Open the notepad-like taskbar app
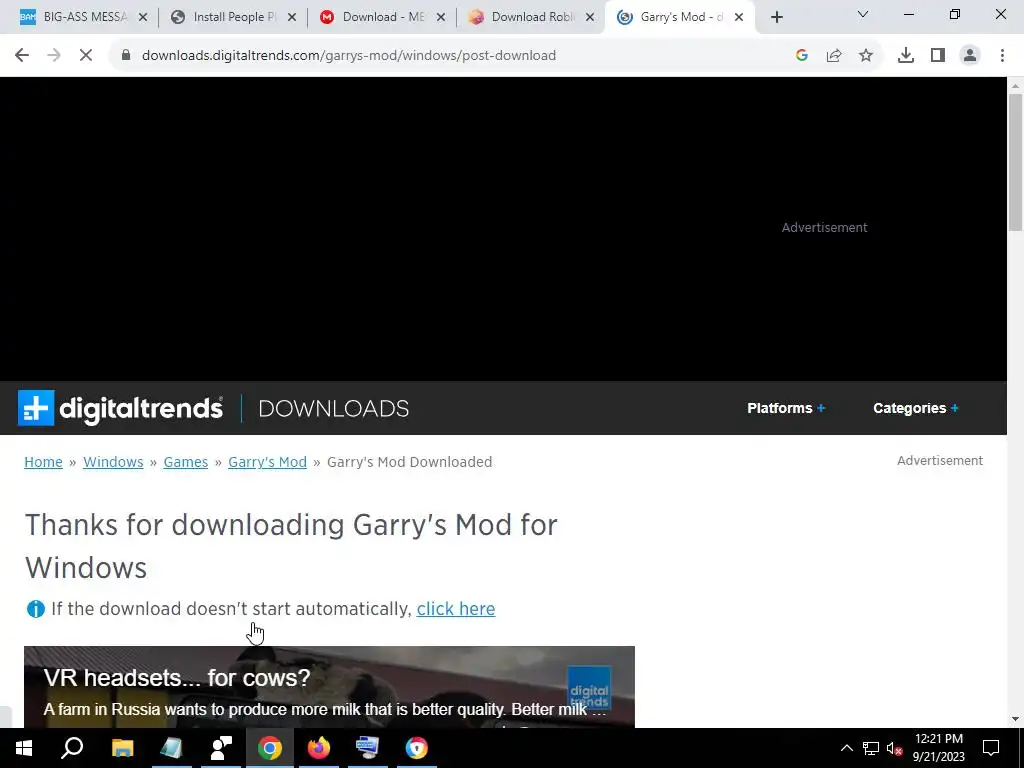The height and width of the screenshot is (768, 1024). pos(172,748)
